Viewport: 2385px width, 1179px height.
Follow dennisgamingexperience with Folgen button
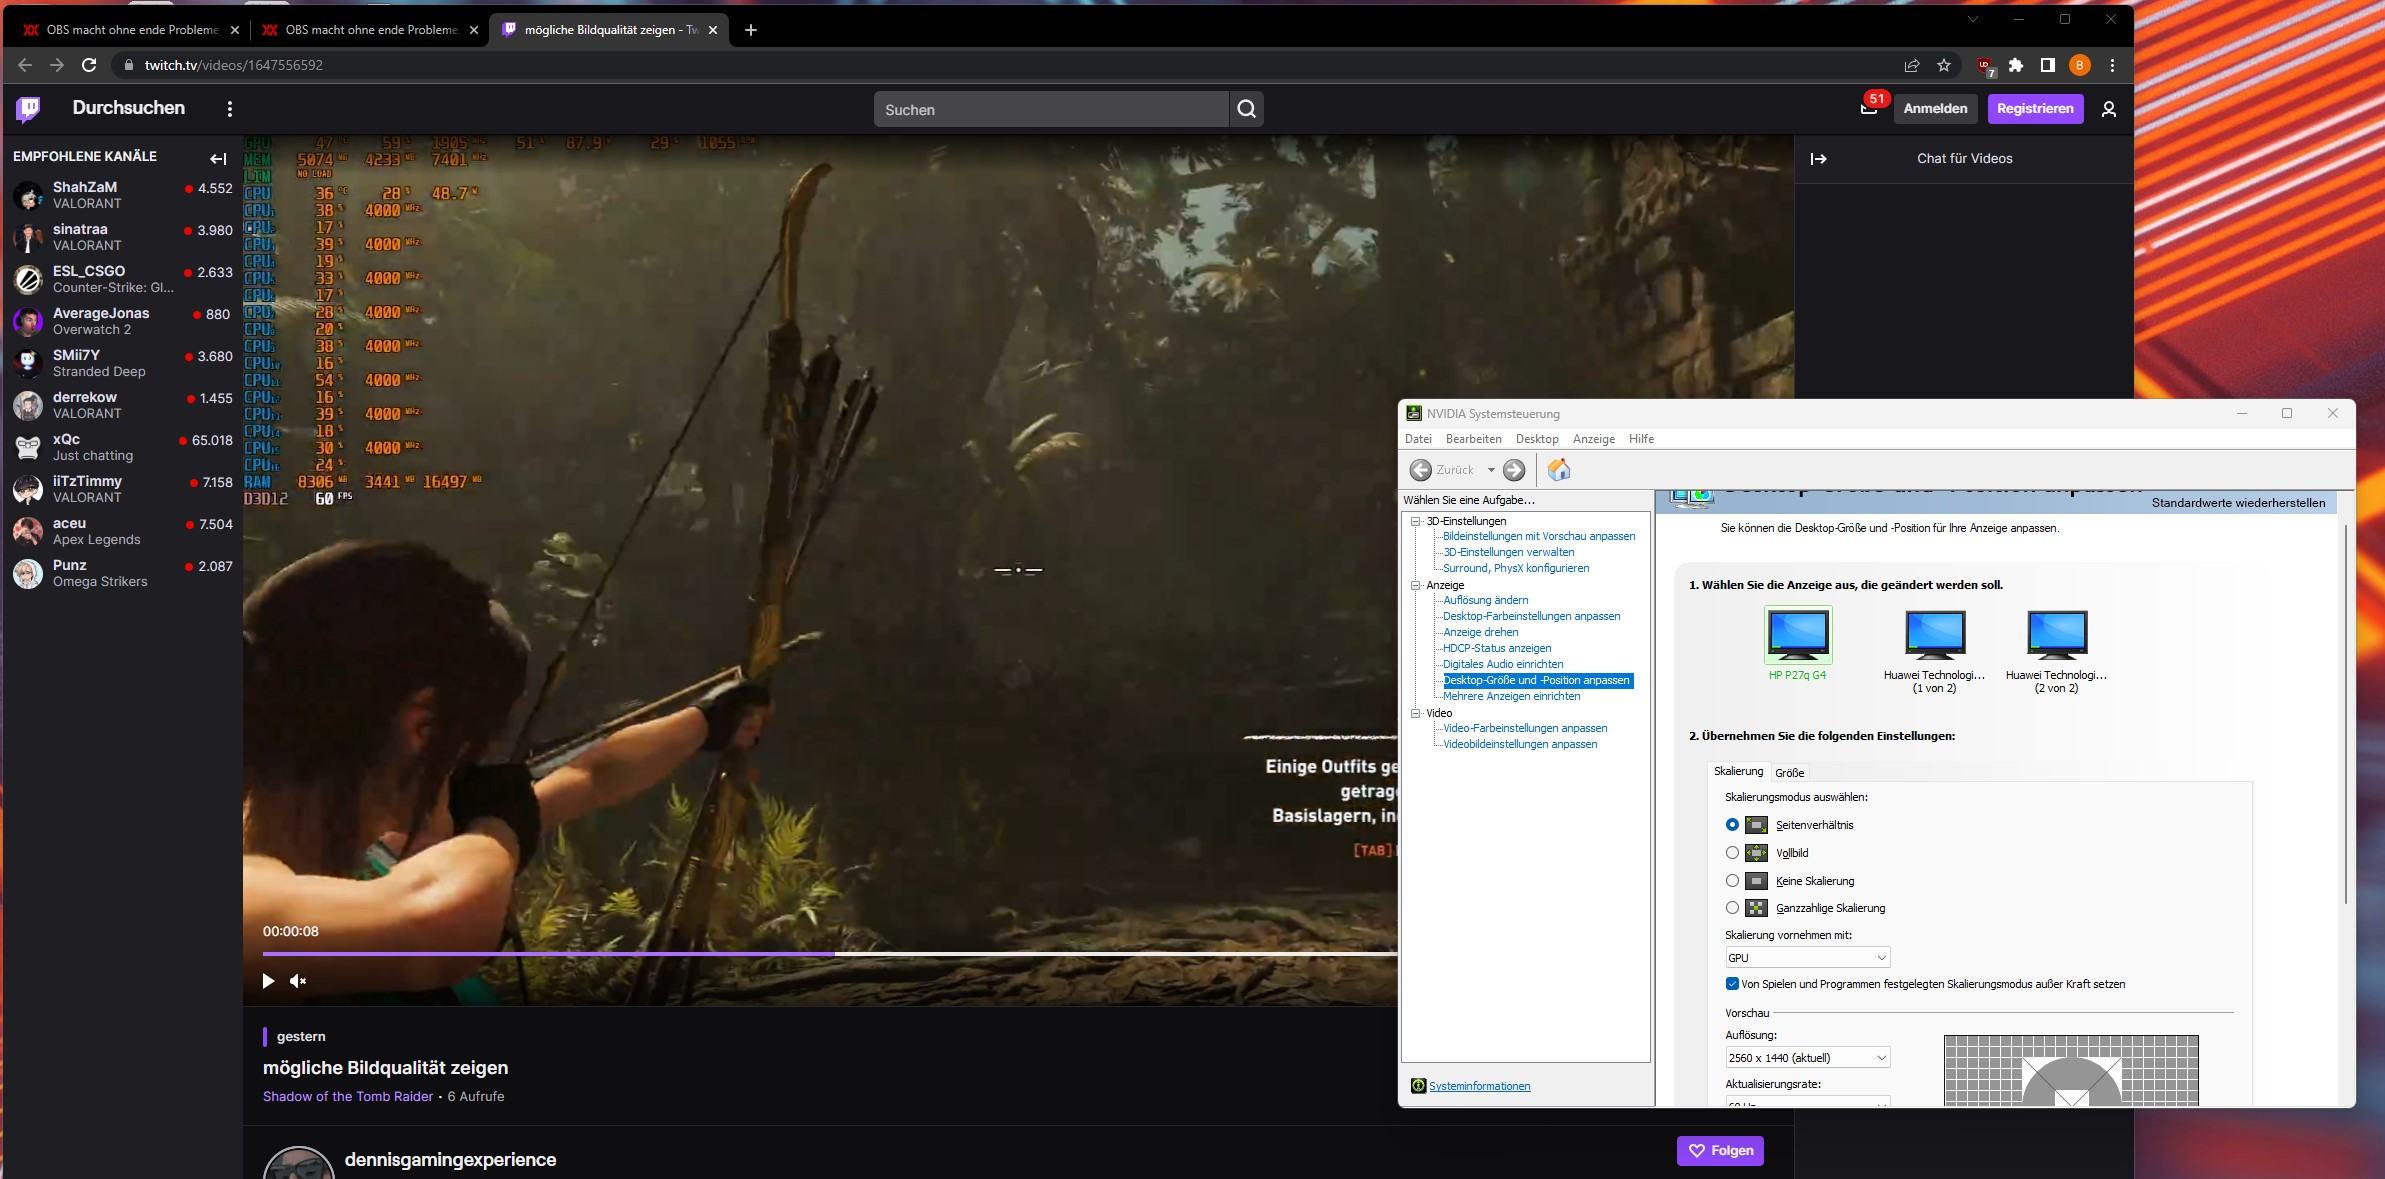(1720, 1151)
